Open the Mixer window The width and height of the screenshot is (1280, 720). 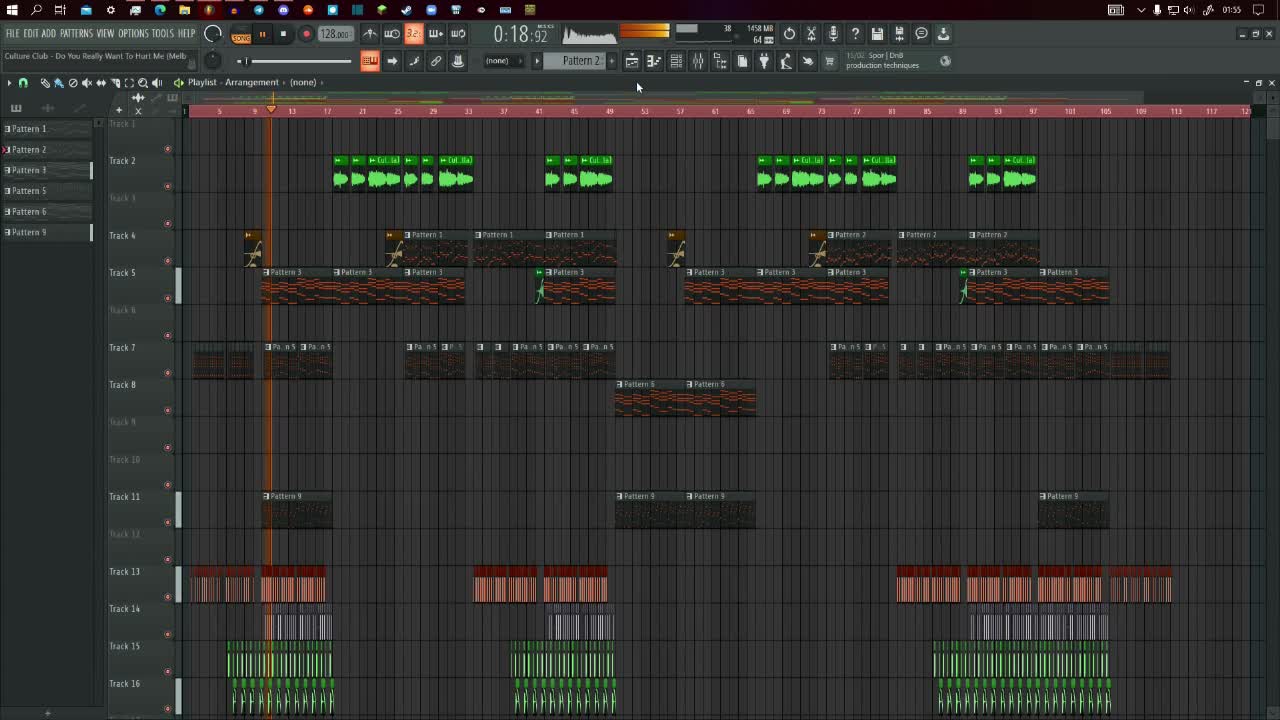pyautogui.click(x=698, y=61)
